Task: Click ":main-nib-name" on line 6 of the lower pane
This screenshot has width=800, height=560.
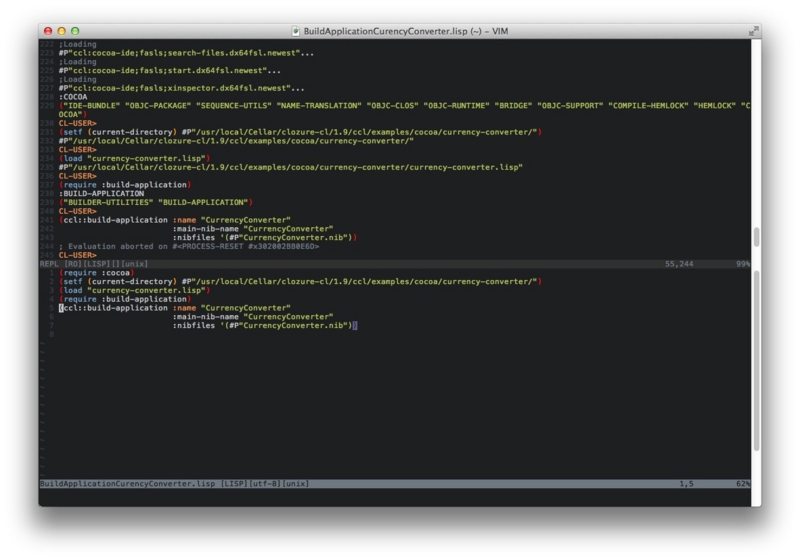Action: 206,317
